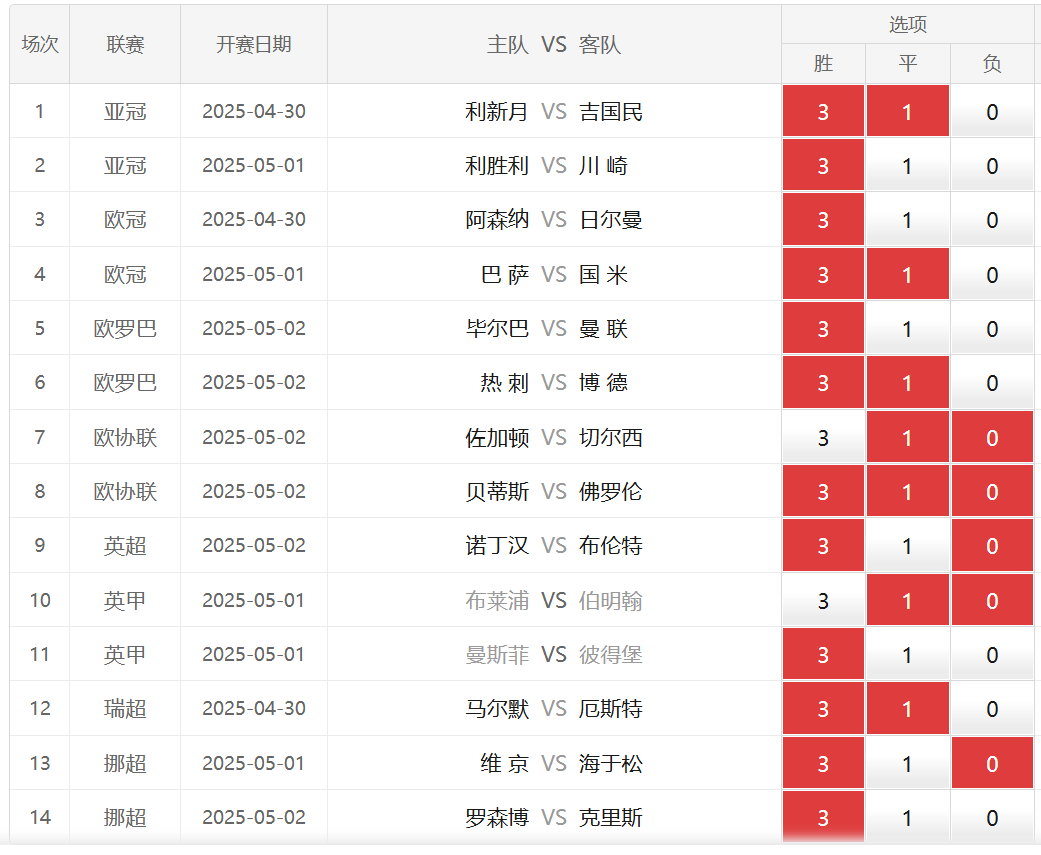Click date 2025-04-30 in match 3 row
The height and width of the screenshot is (855, 1041).
[x=254, y=220]
